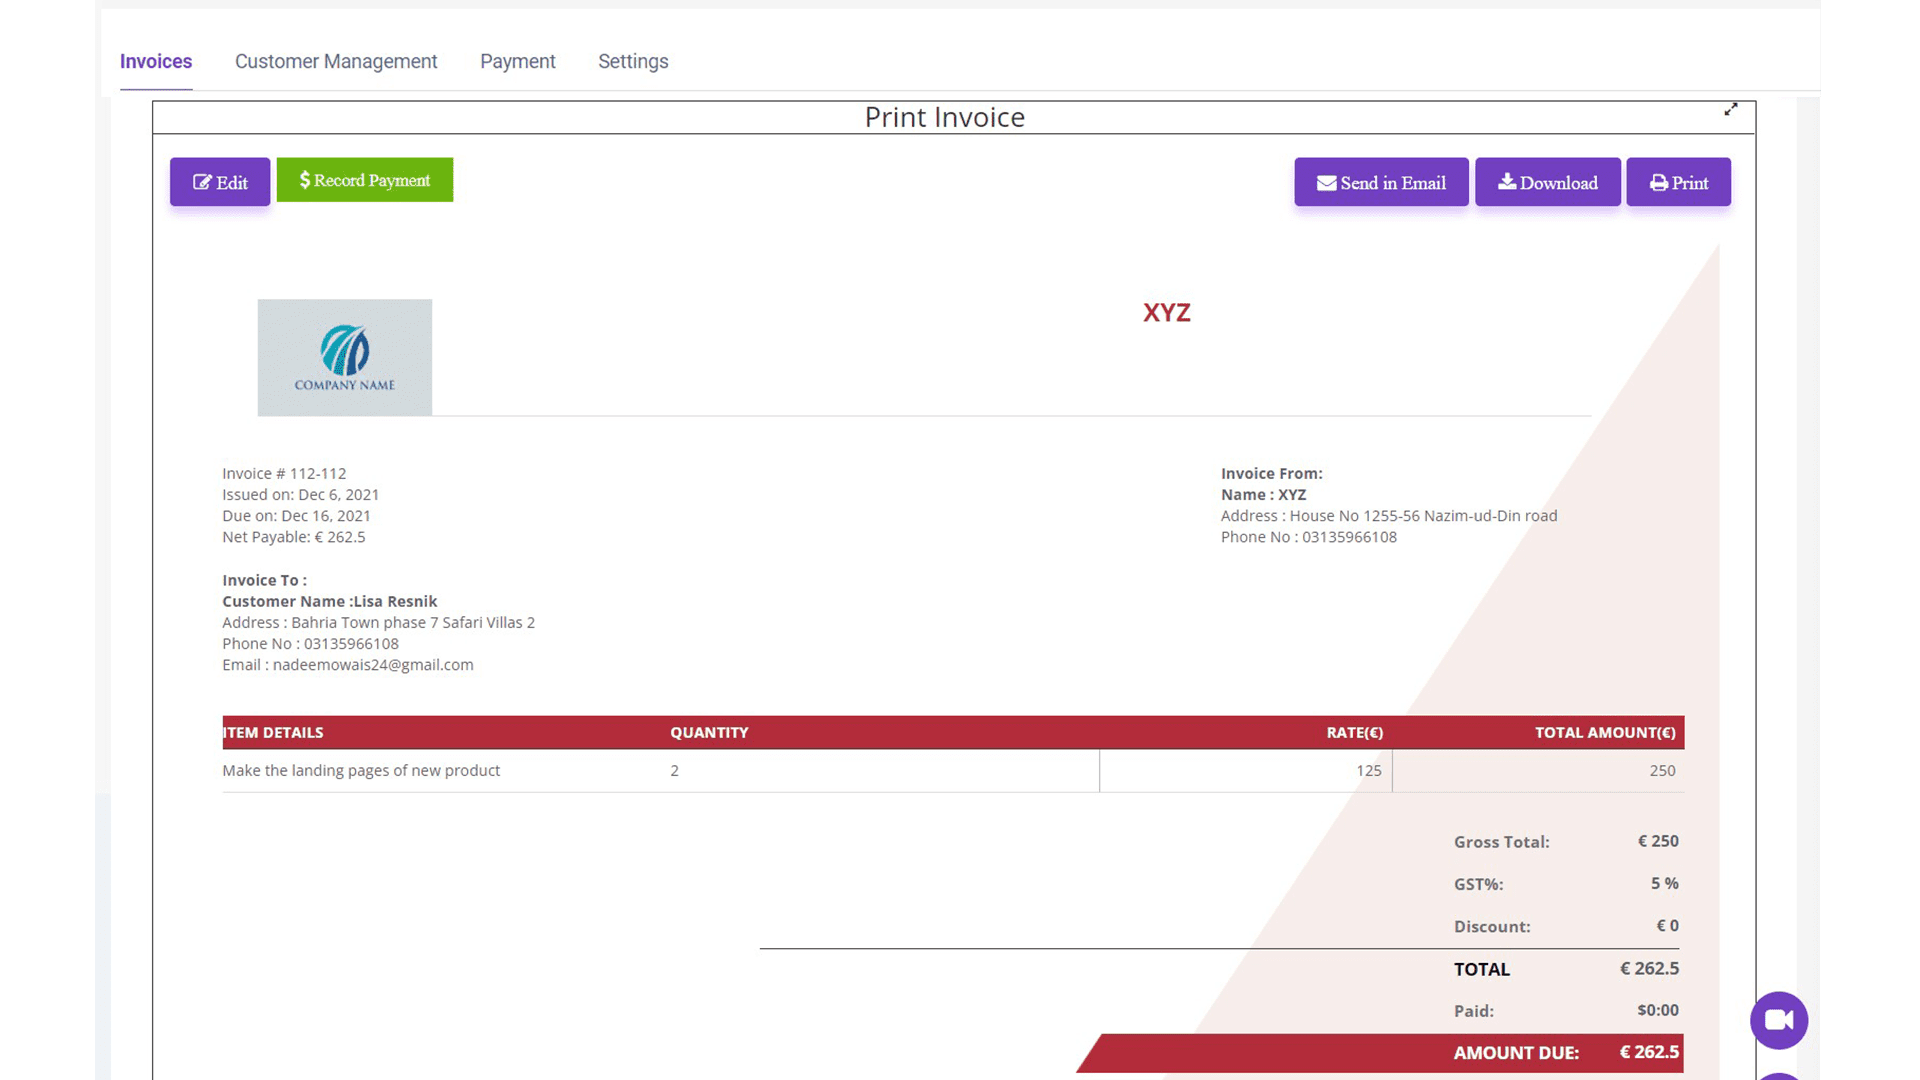
Task: Click the XYZ company name heading
Action: (x=1166, y=312)
